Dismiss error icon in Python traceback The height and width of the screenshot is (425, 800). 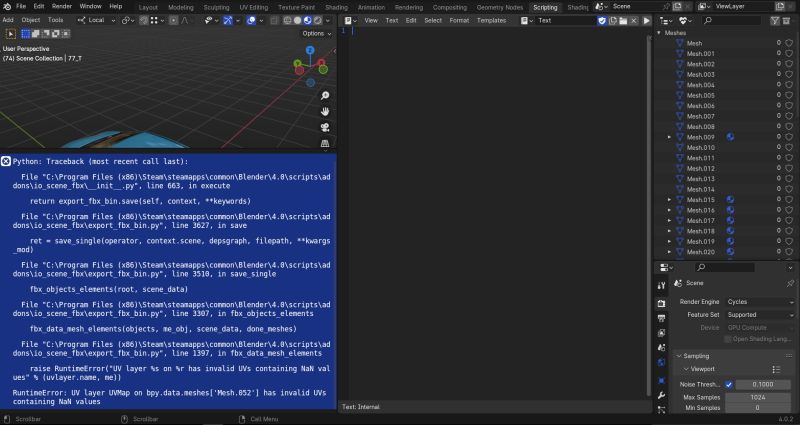pos(6,162)
